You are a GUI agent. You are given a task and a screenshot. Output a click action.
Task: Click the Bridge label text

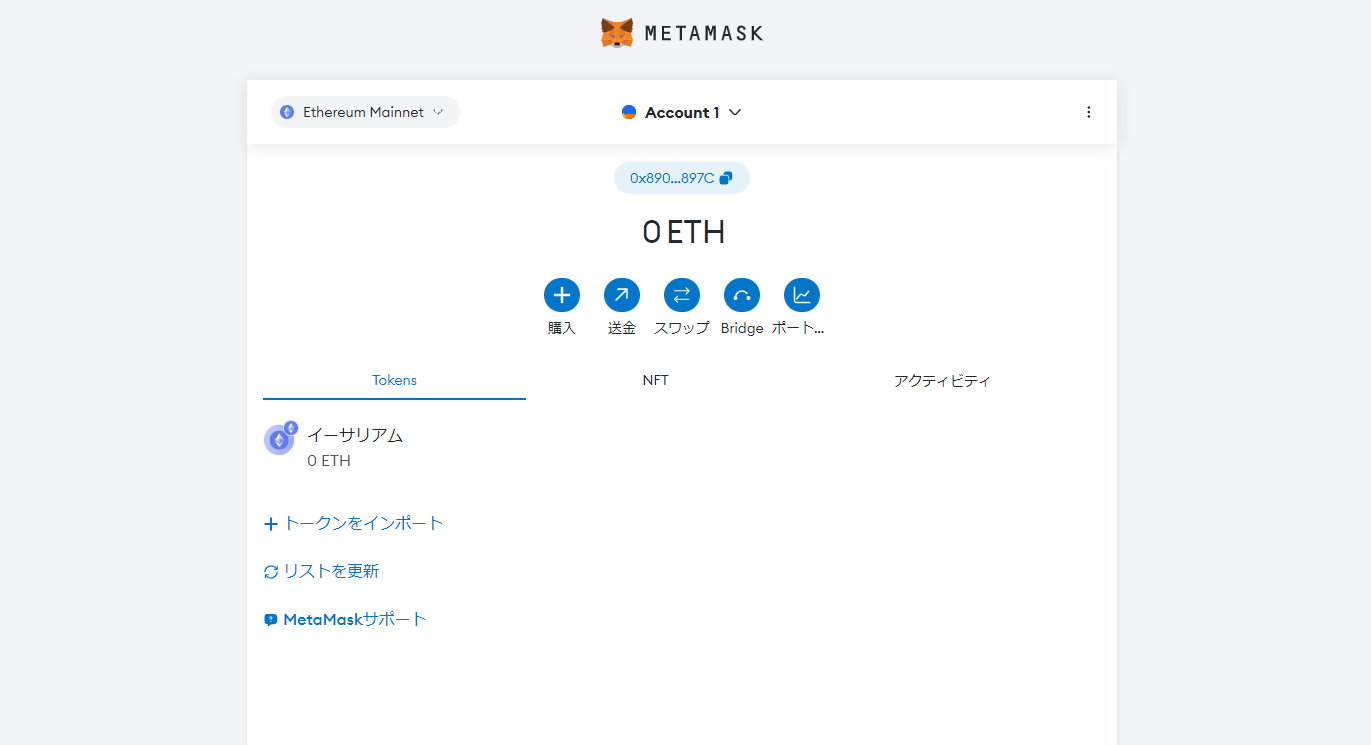click(742, 328)
